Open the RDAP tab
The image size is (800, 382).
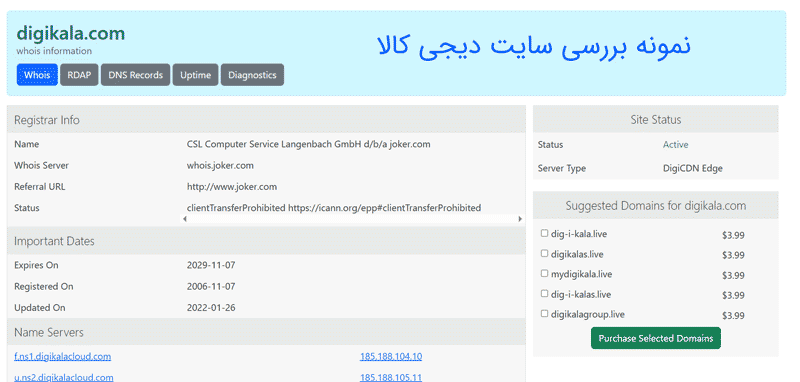point(79,75)
